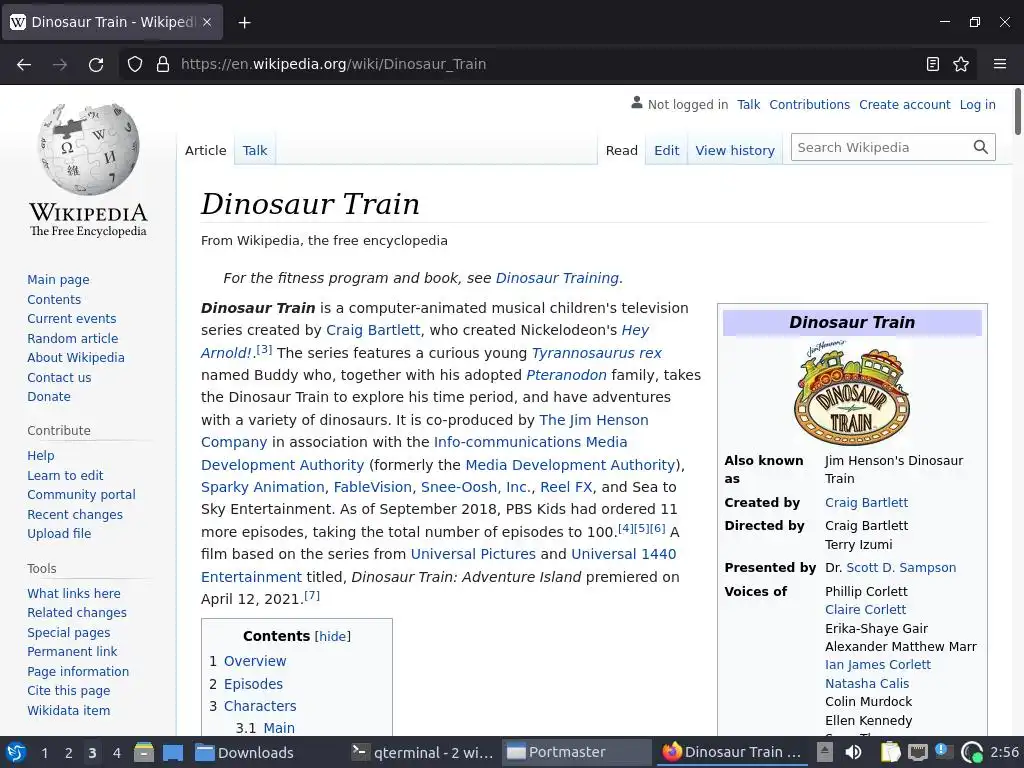Open Main page sidebar link
The image size is (1024, 768).
tap(58, 280)
